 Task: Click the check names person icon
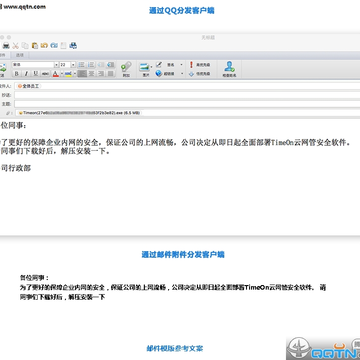pyautogui.click(x=229, y=69)
